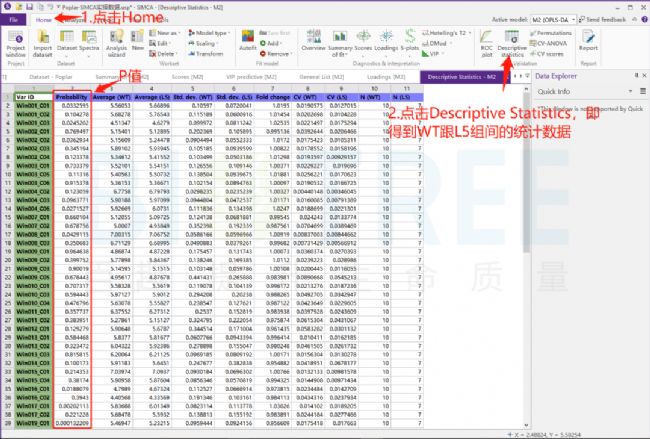Image resolution: width=650 pixels, height=439 pixels.
Task: Switch to the Dataset - Poplar tab
Action: (x=51, y=77)
